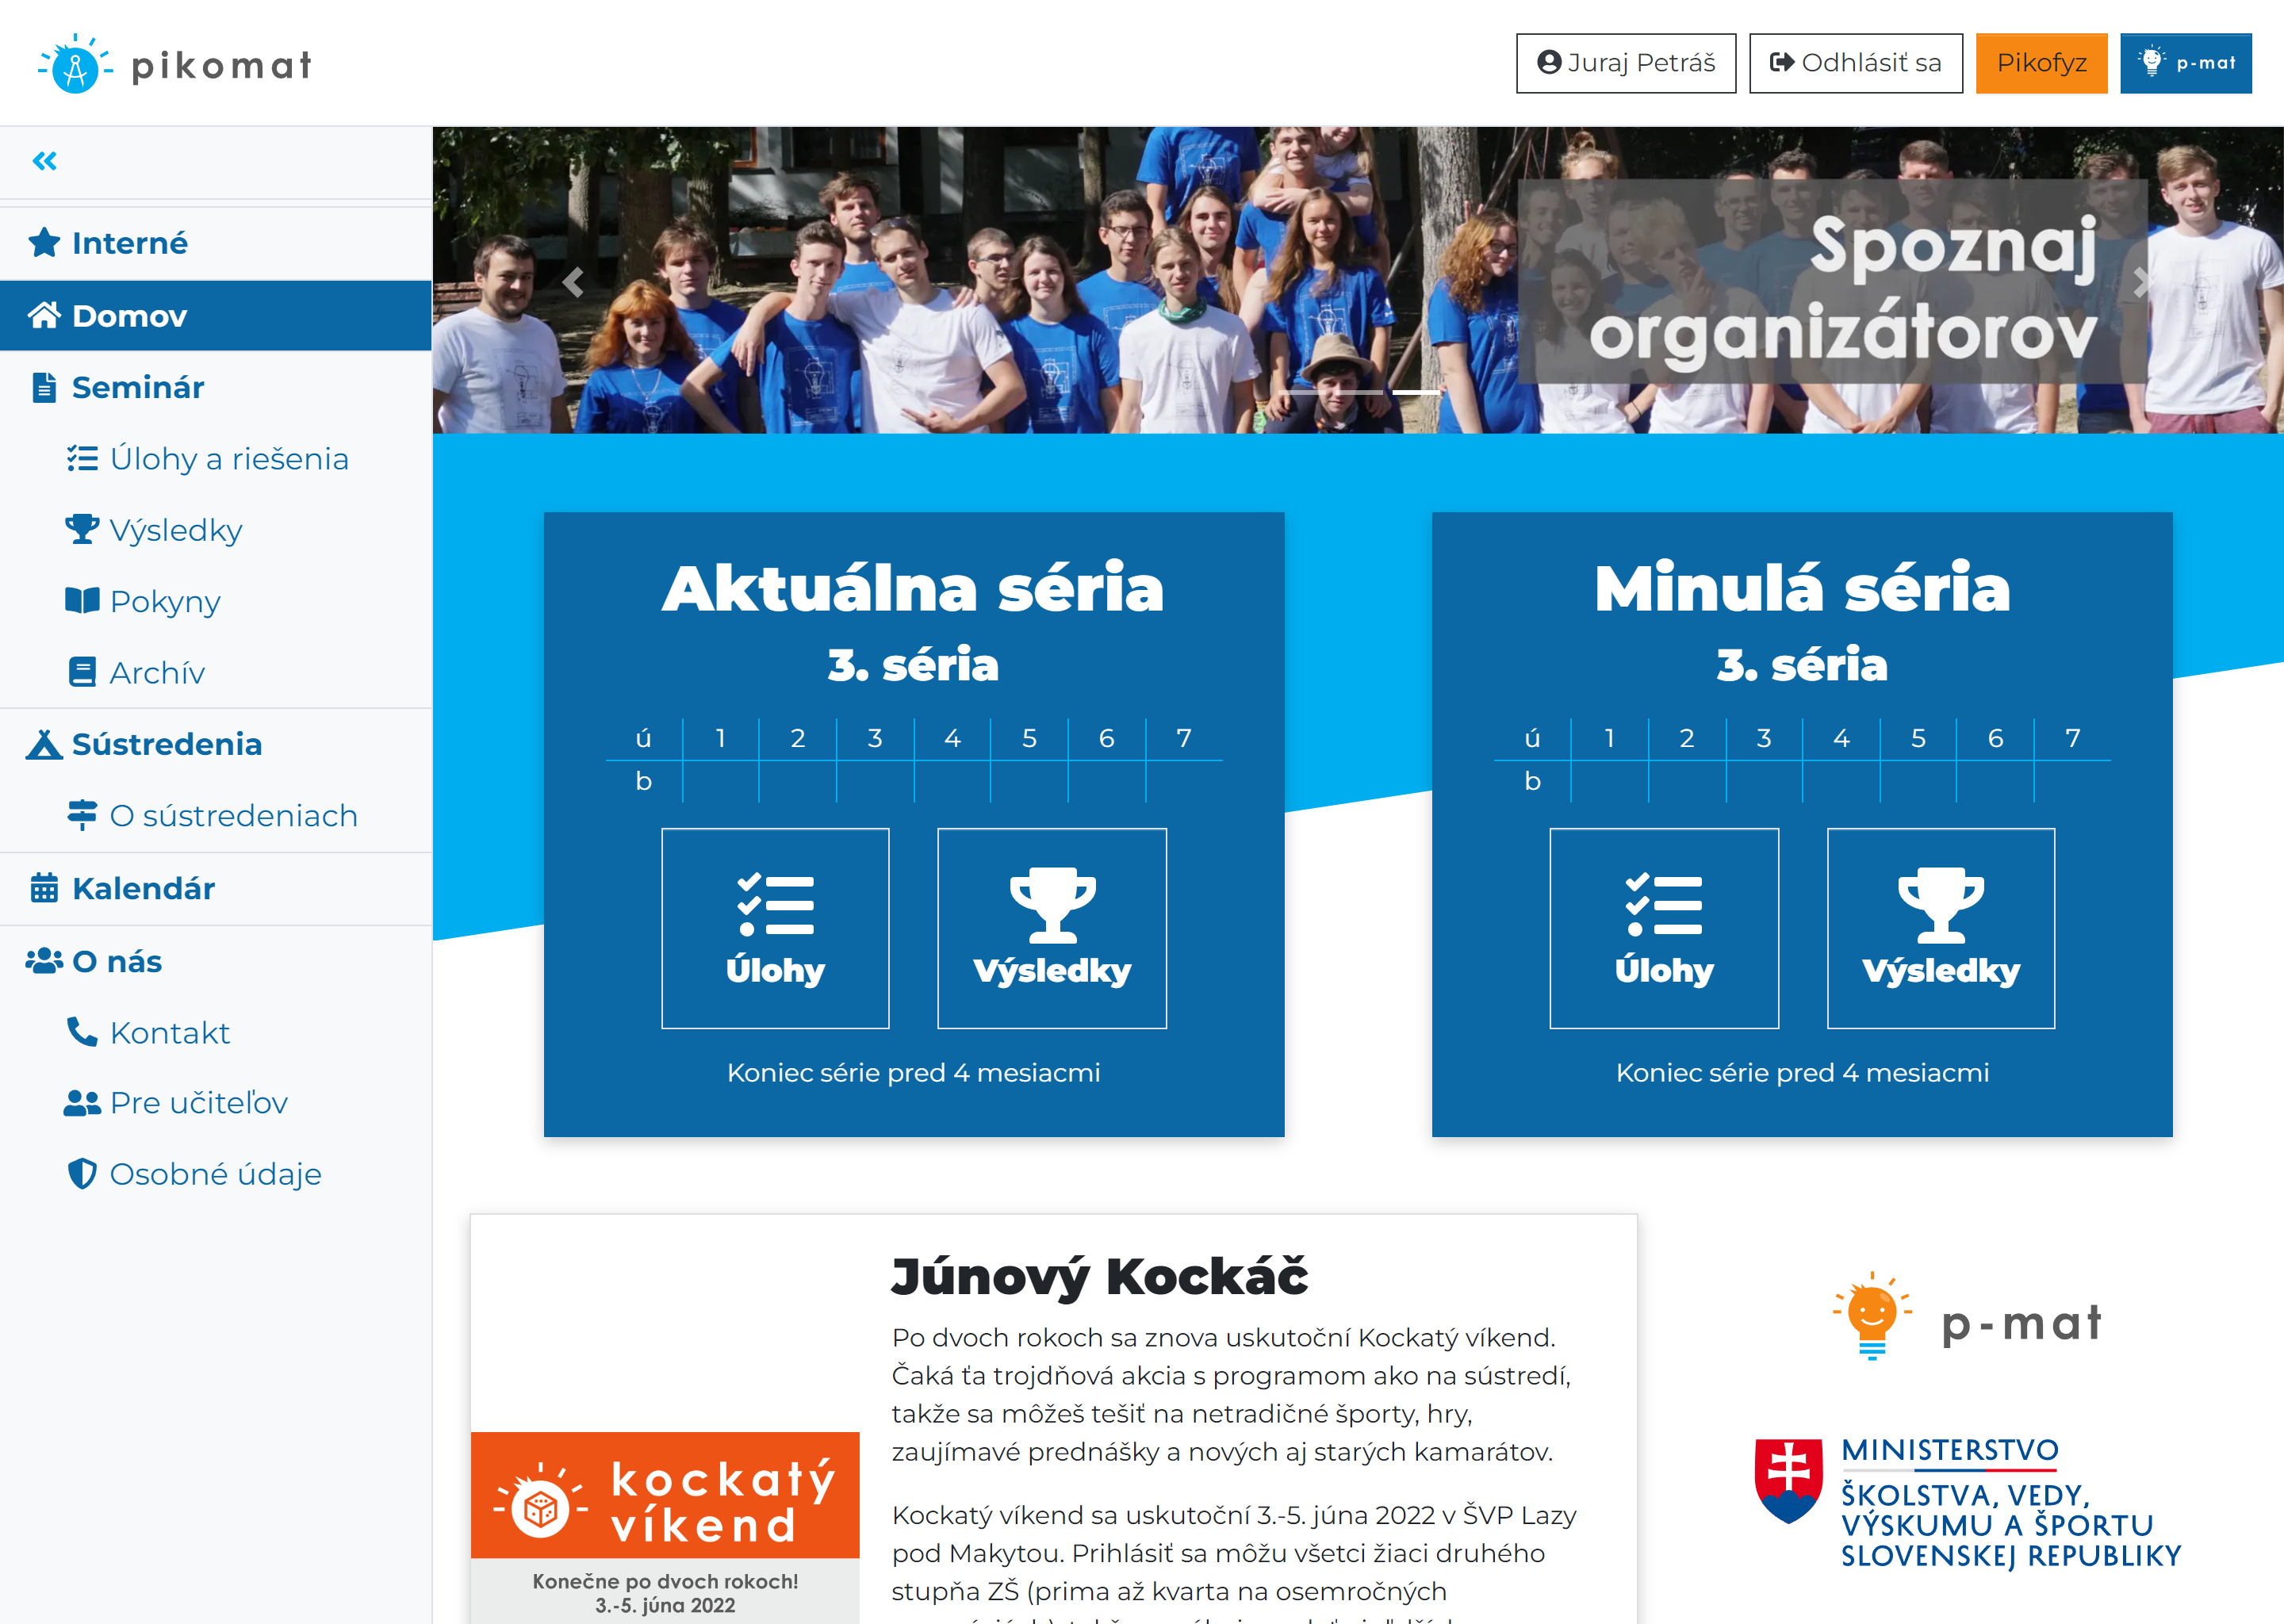The width and height of the screenshot is (2284, 1624).
Task: Open Kalendár via the calendar icon
Action: [x=44, y=888]
